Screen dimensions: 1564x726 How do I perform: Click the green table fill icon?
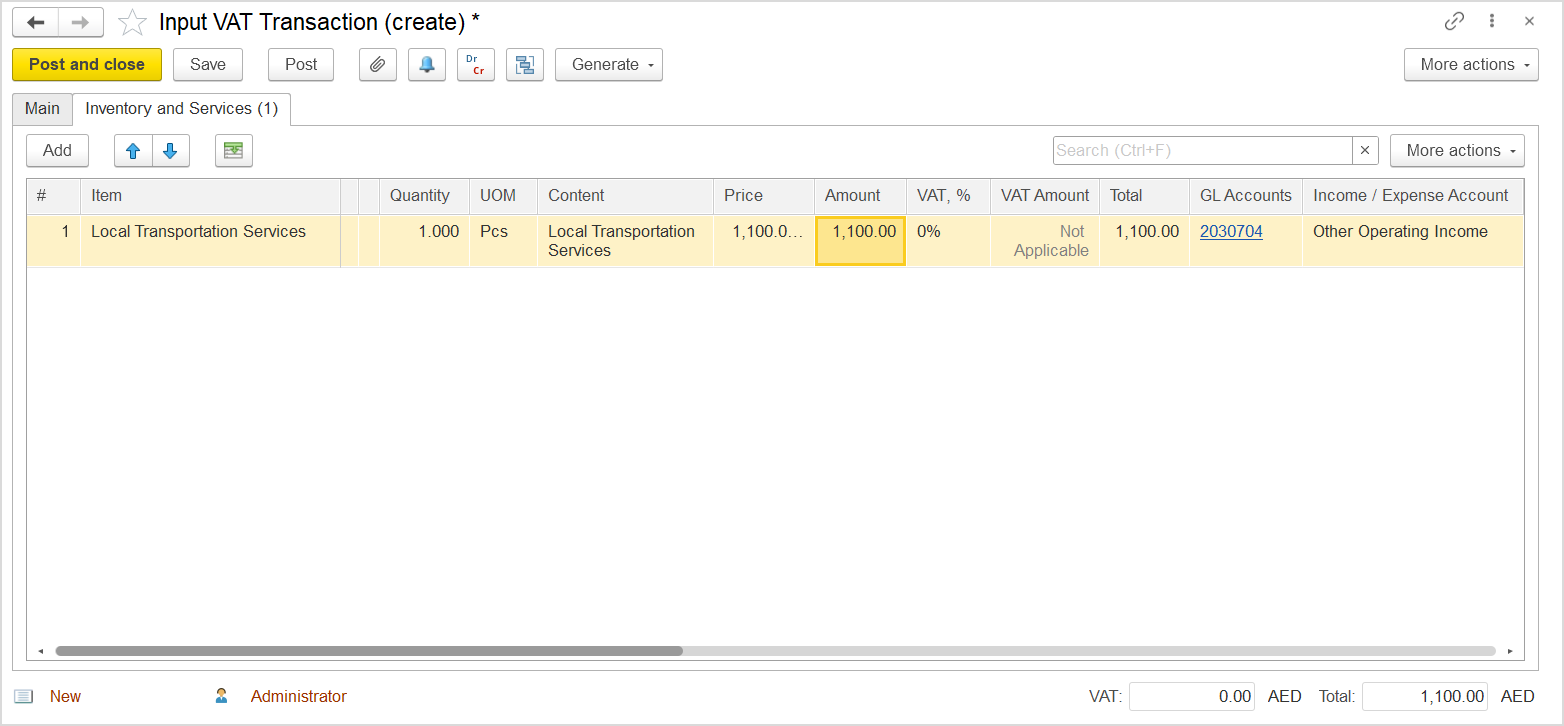[233, 151]
